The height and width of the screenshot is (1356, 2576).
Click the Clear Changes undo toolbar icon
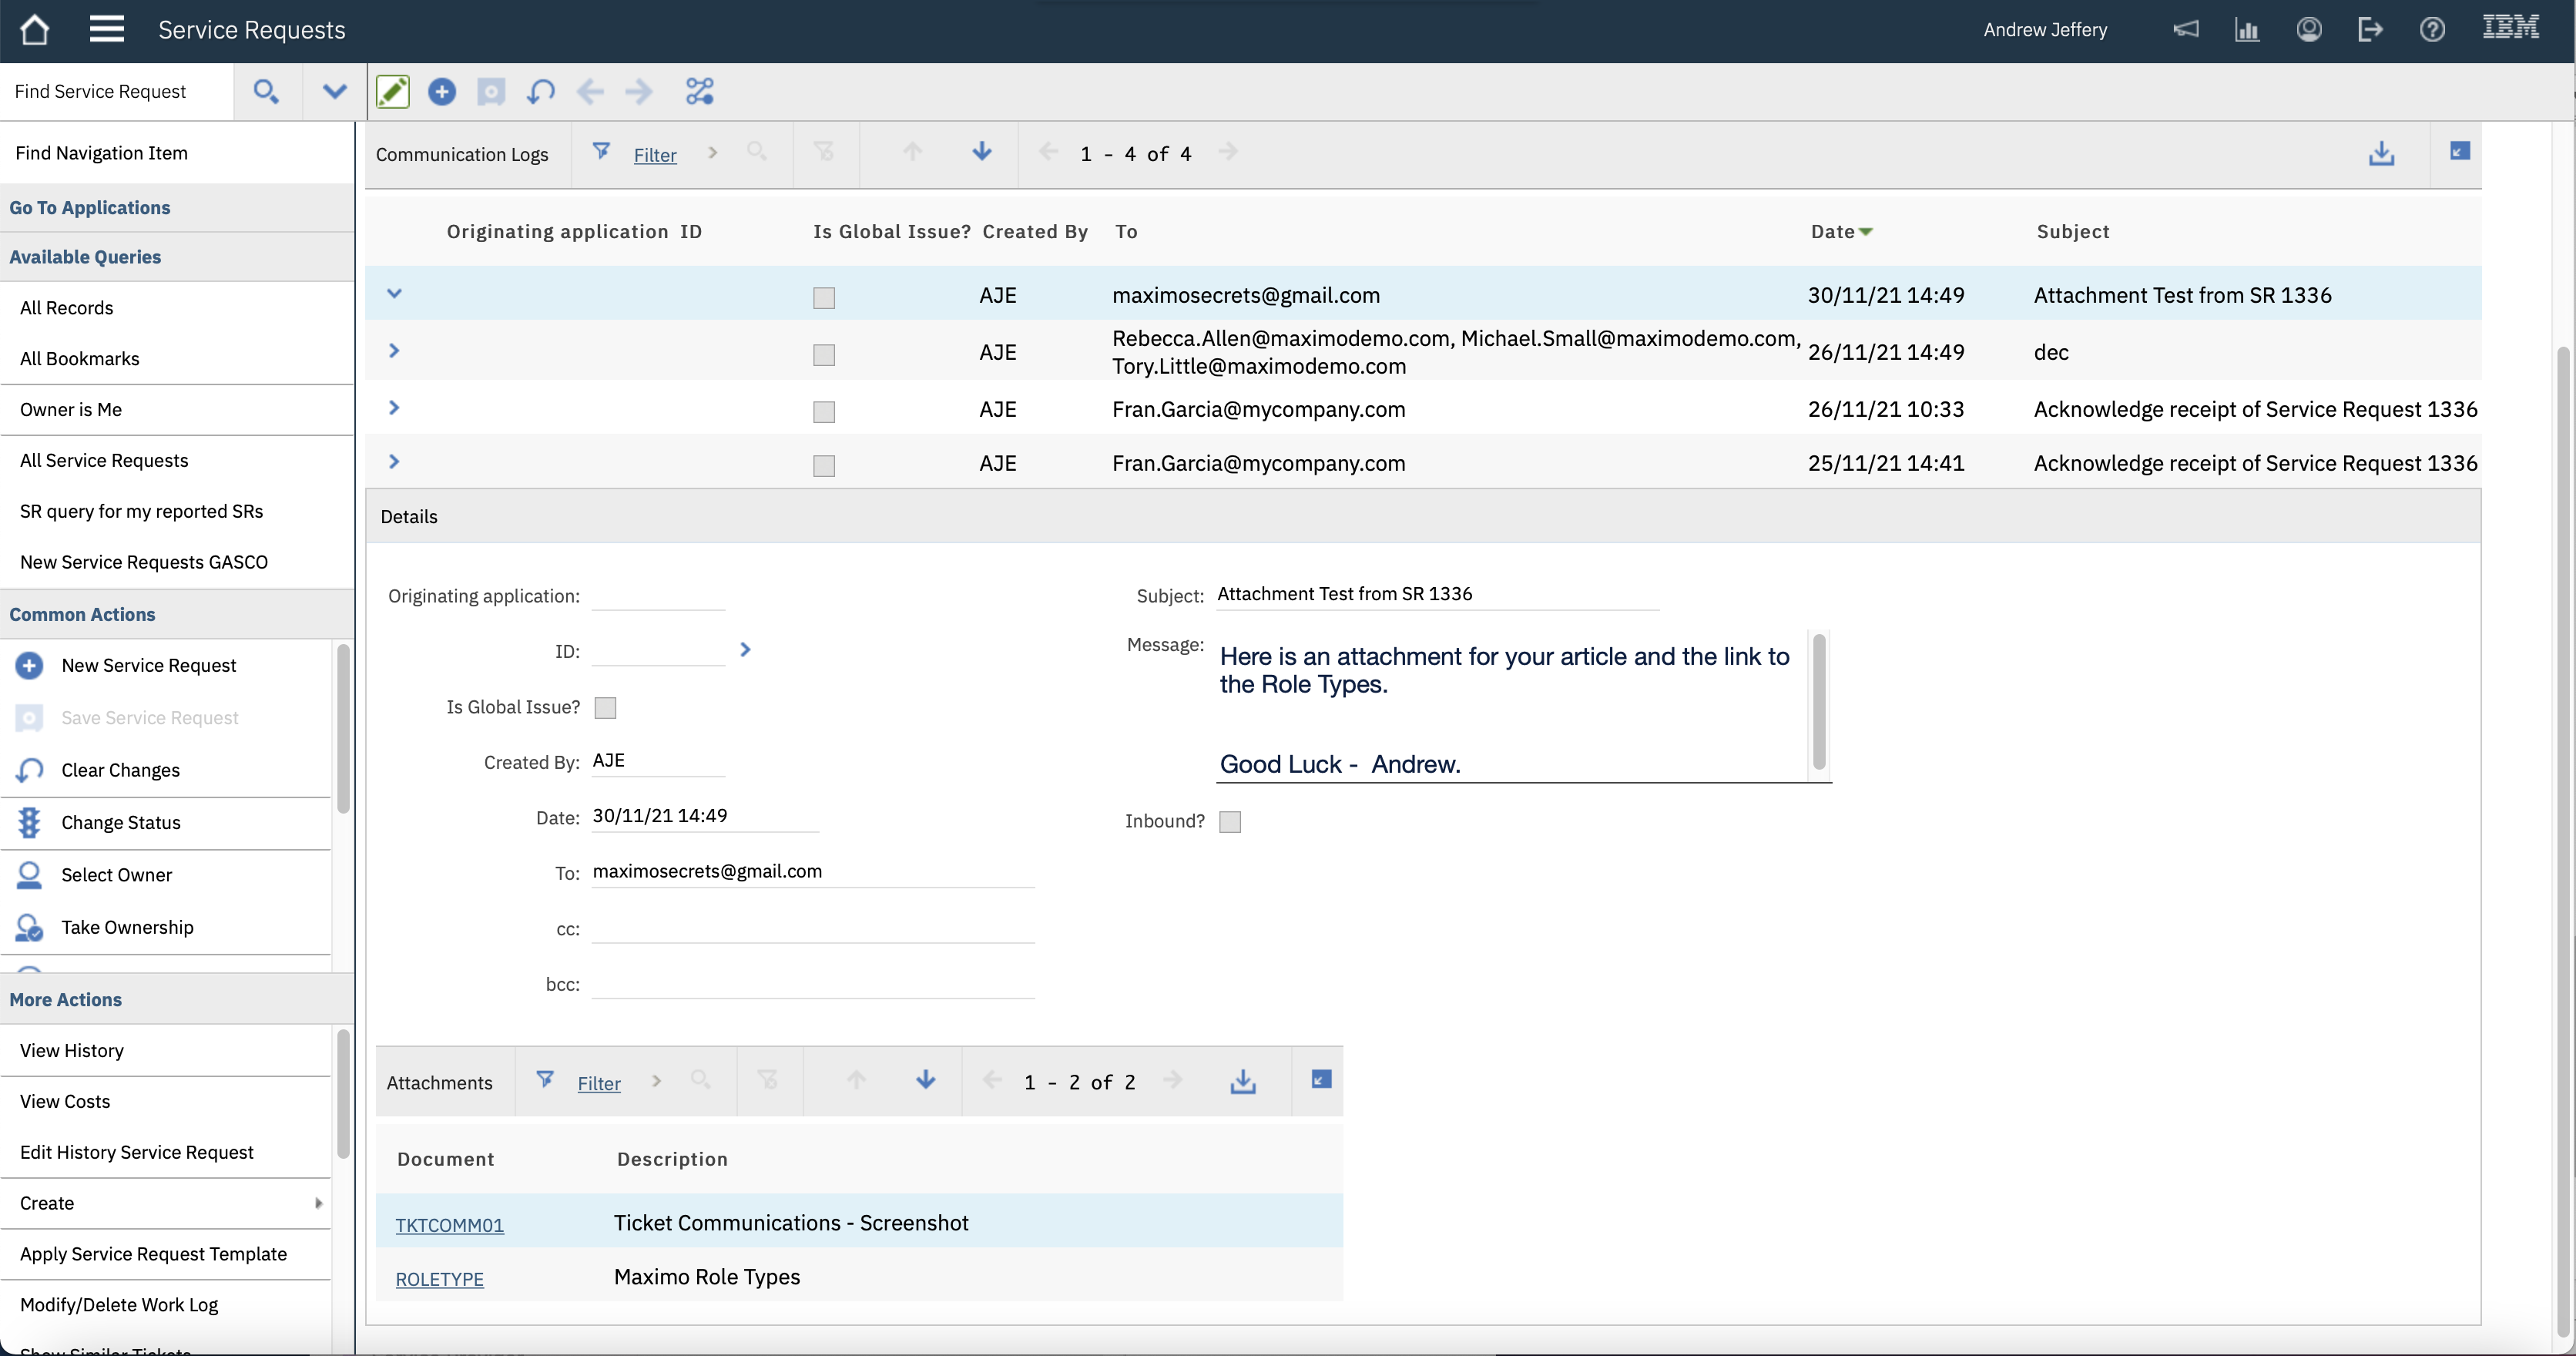point(540,92)
